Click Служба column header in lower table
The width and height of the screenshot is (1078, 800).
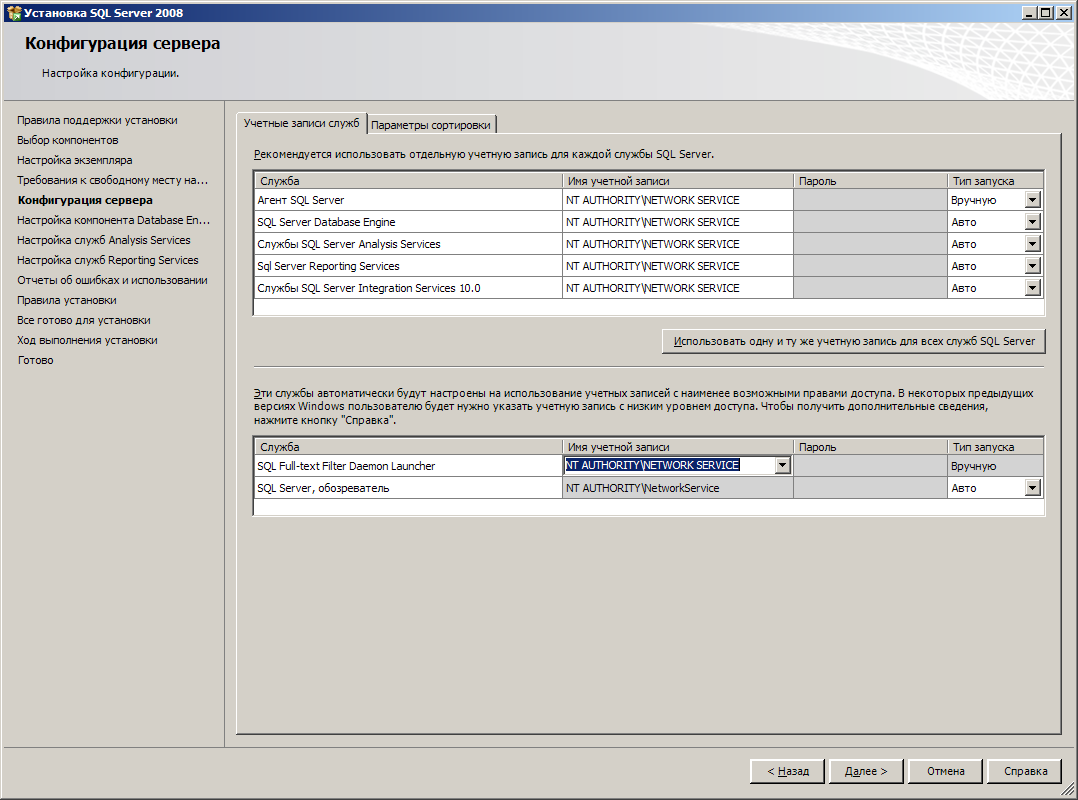[408, 447]
